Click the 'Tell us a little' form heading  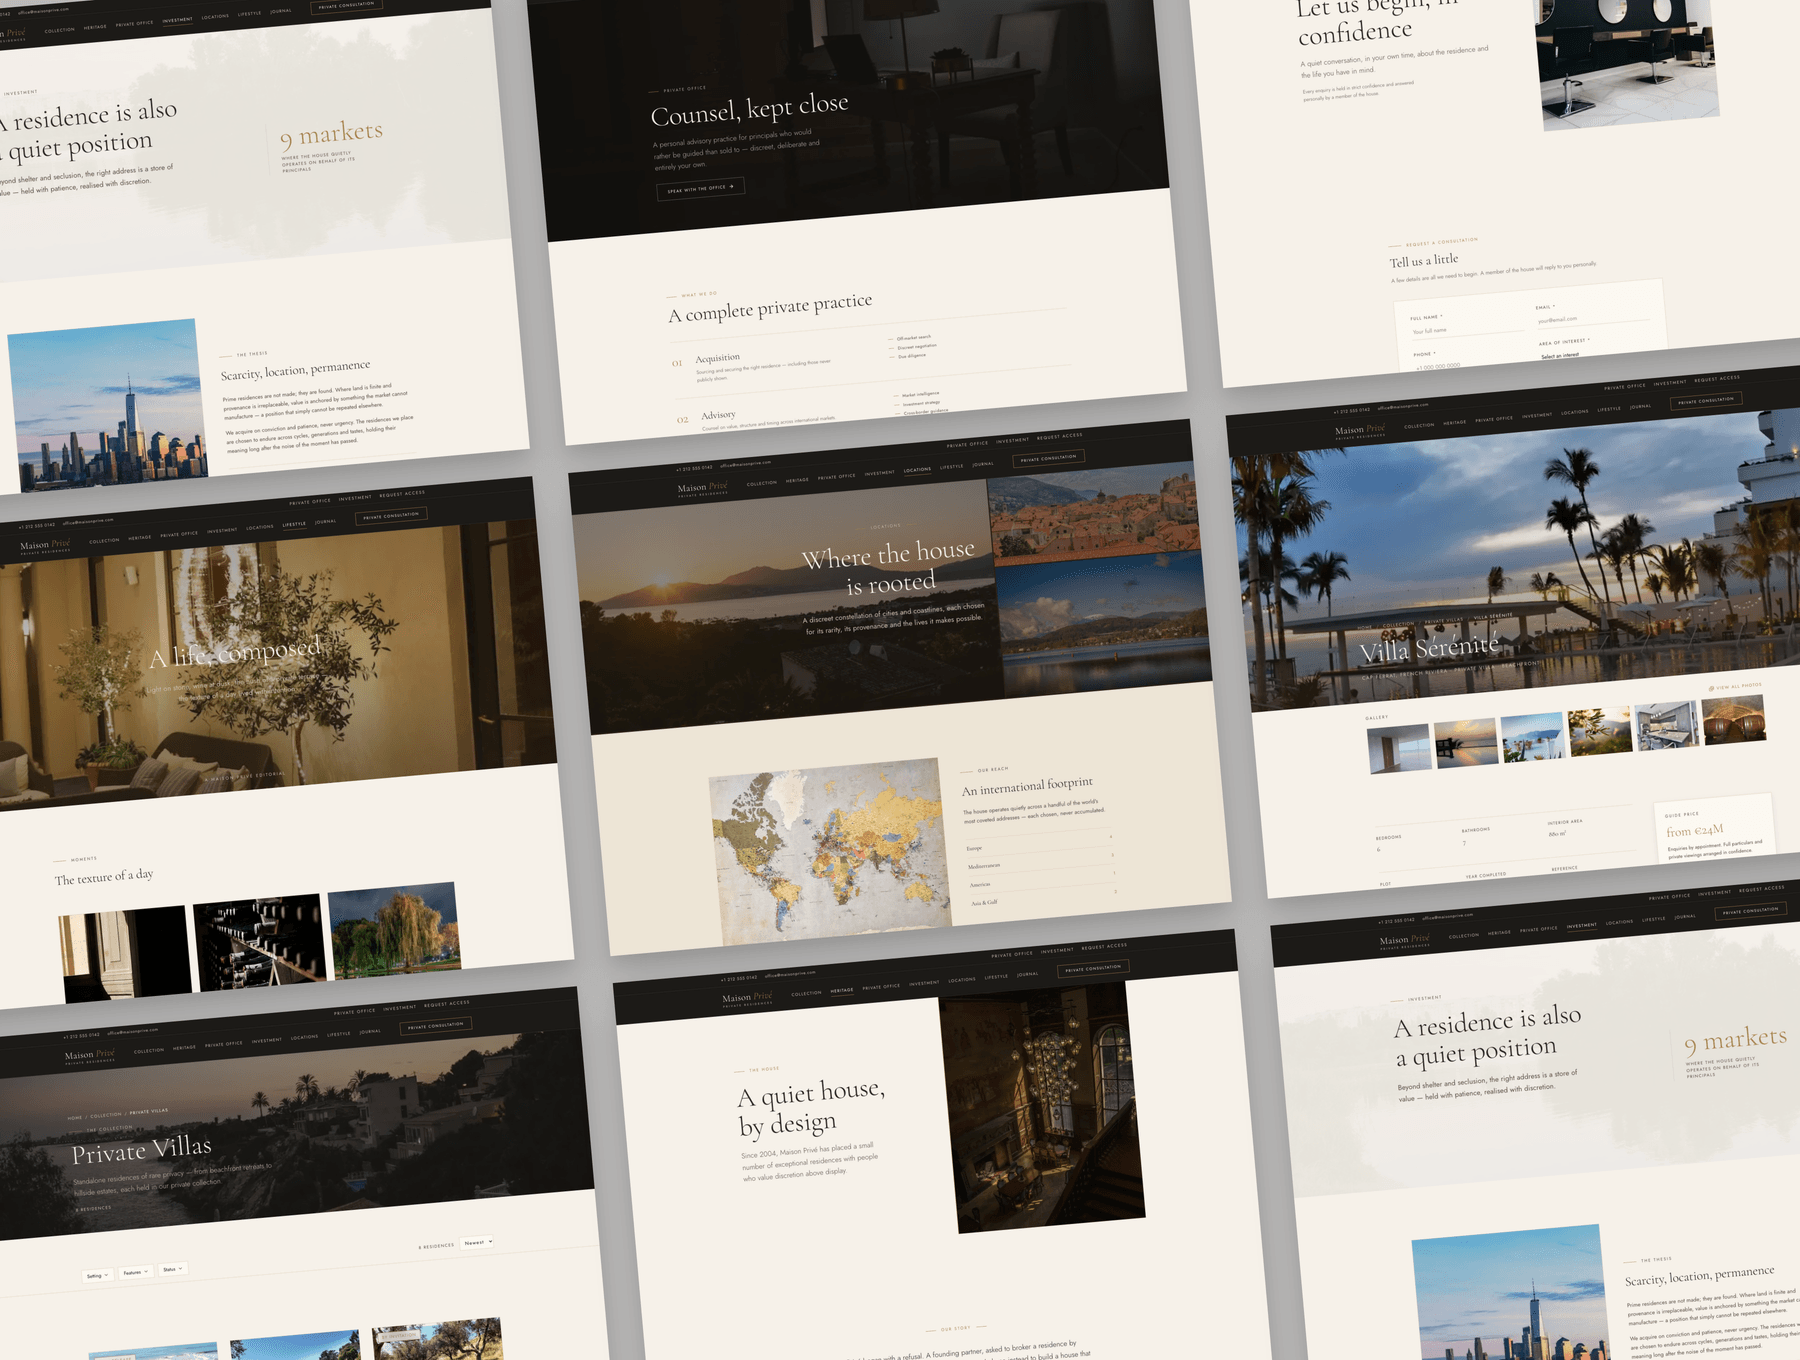click(1424, 261)
